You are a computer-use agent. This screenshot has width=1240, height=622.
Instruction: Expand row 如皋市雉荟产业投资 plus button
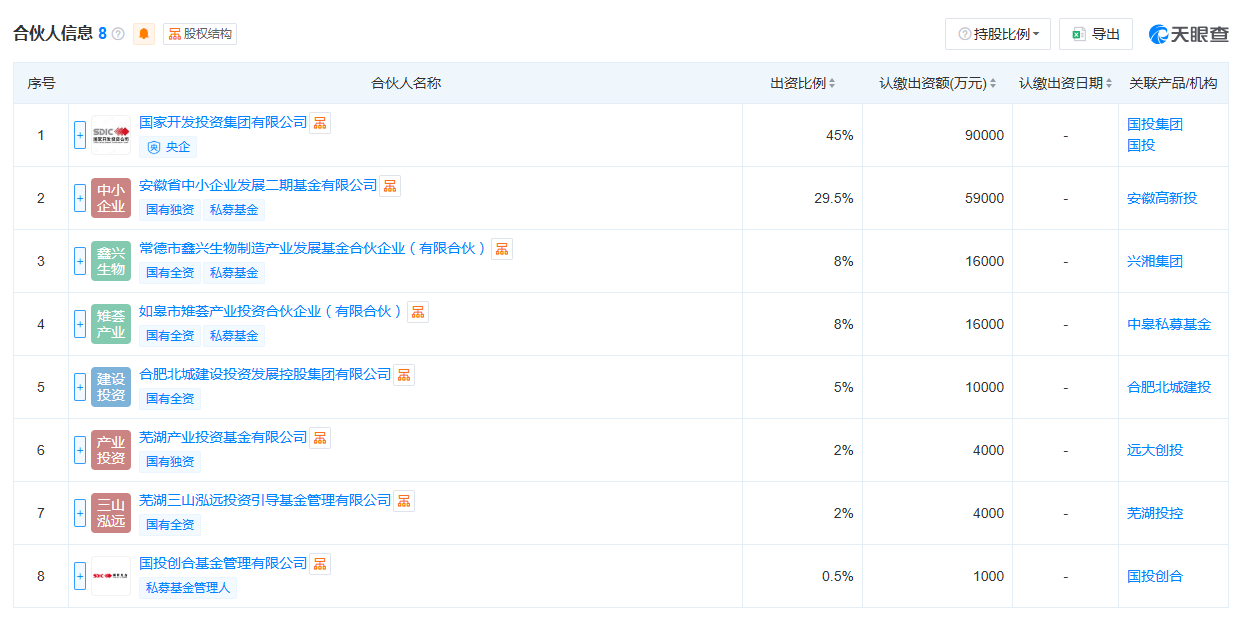(80, 324)
